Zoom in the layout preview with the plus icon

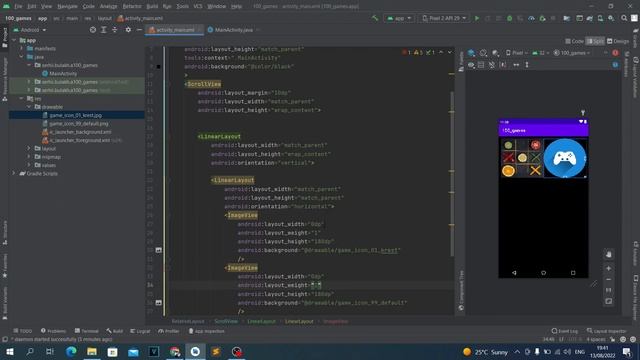tap(609, 269)
